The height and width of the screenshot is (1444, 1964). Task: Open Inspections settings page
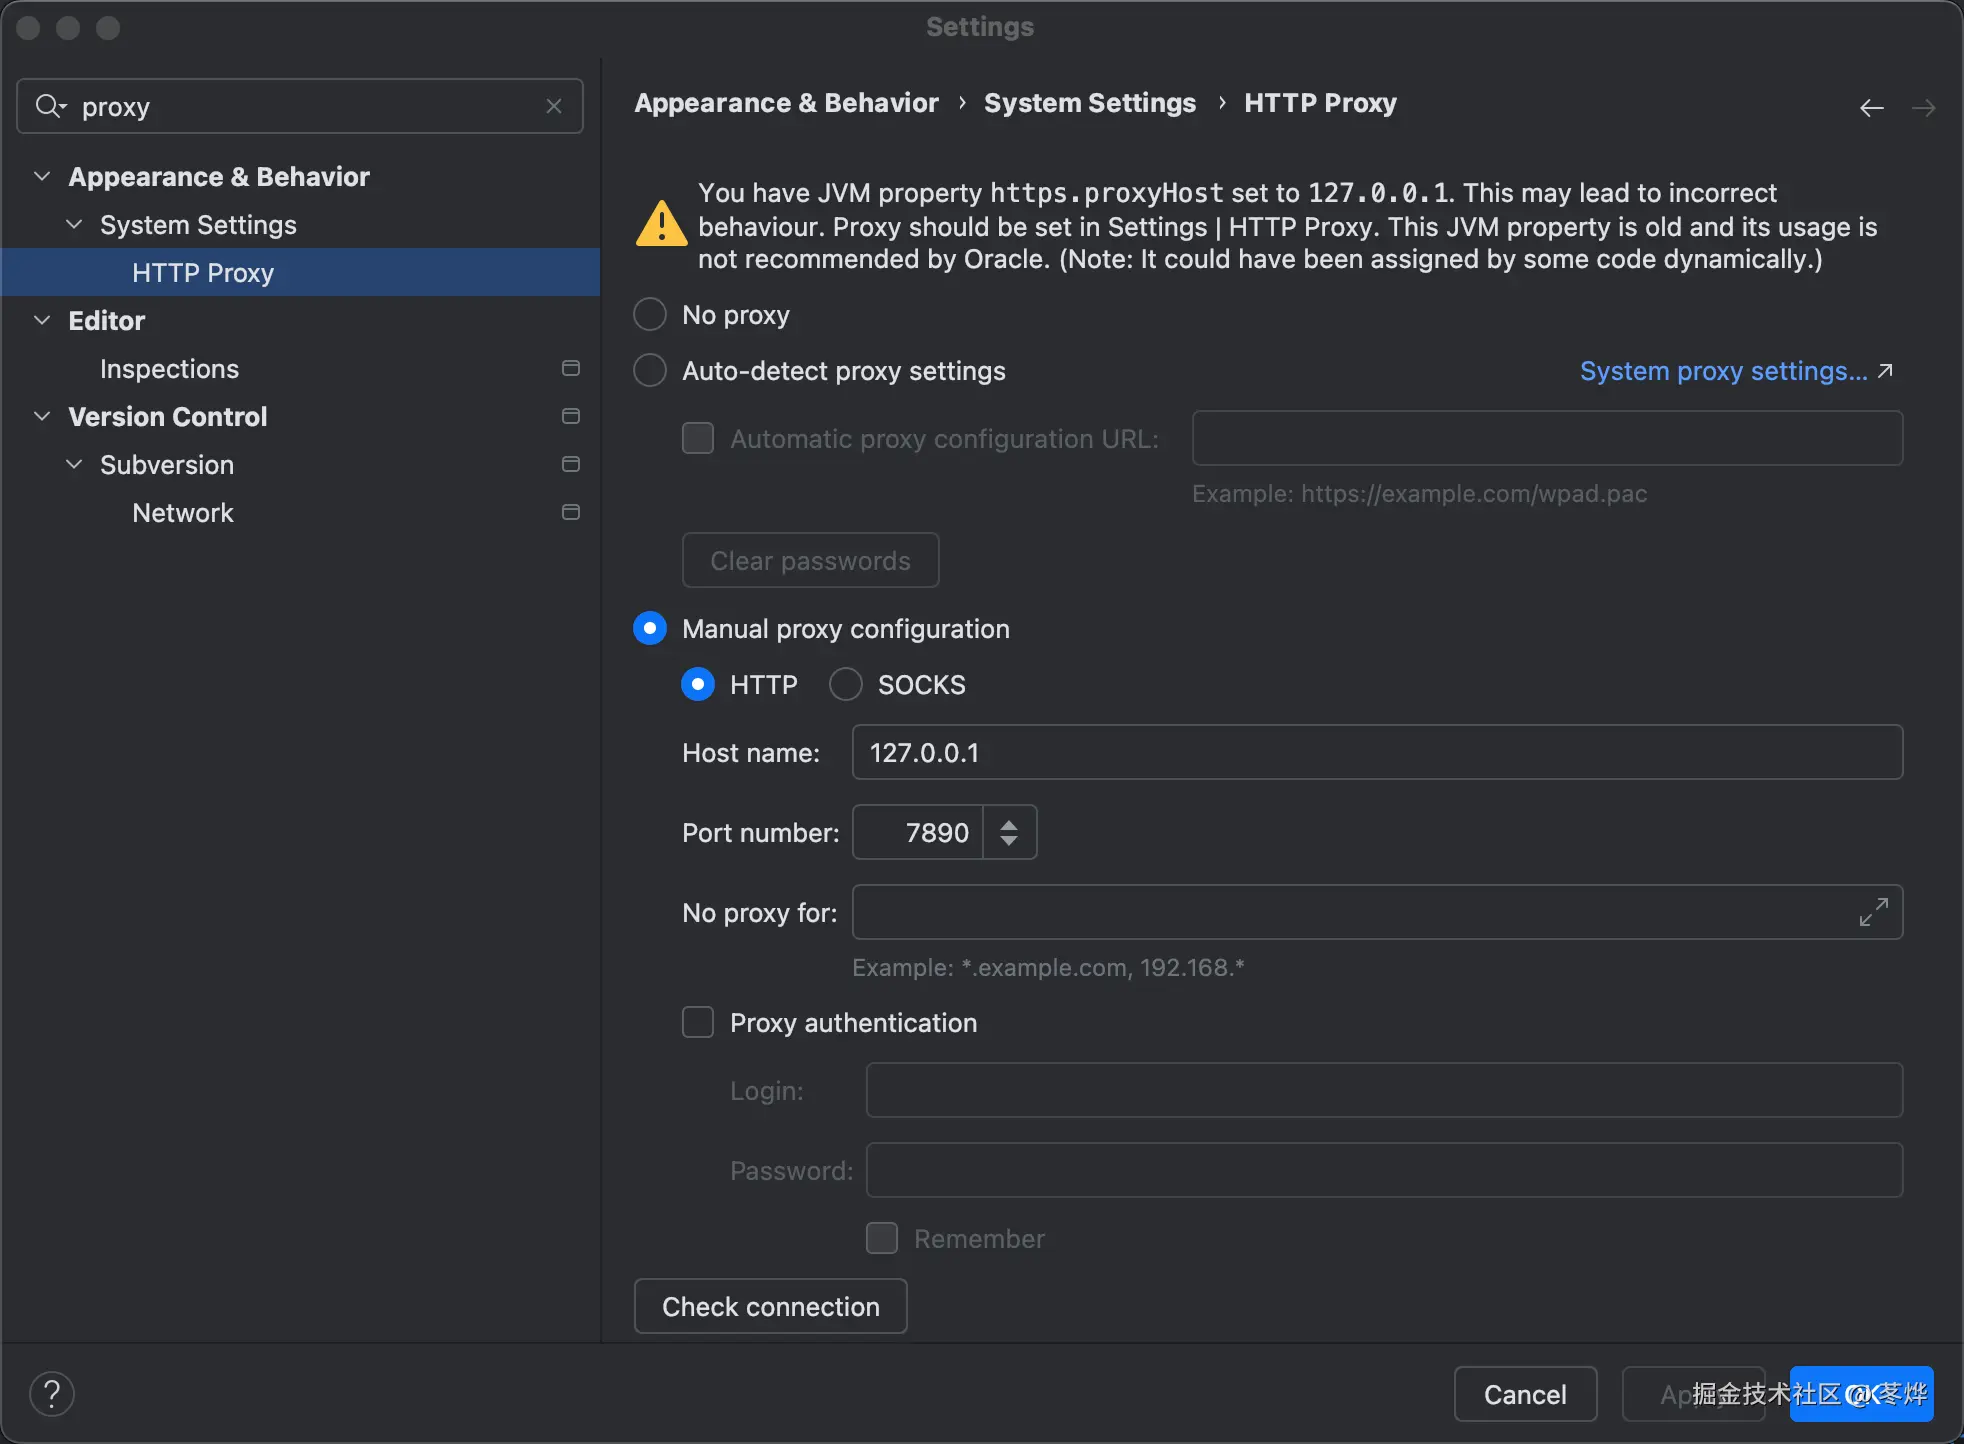169,369
